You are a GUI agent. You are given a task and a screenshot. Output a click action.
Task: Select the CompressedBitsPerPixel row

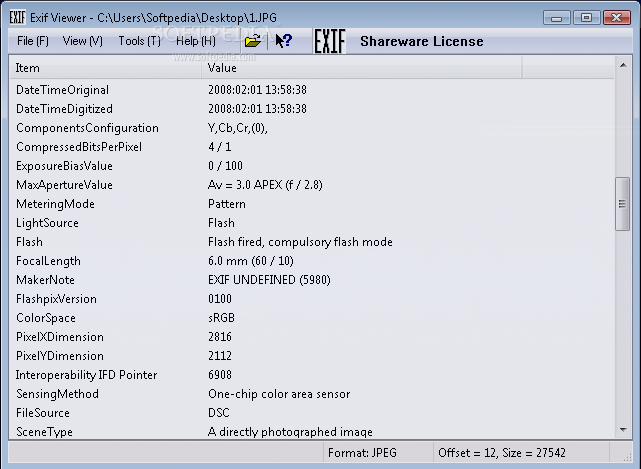(312, 147)
